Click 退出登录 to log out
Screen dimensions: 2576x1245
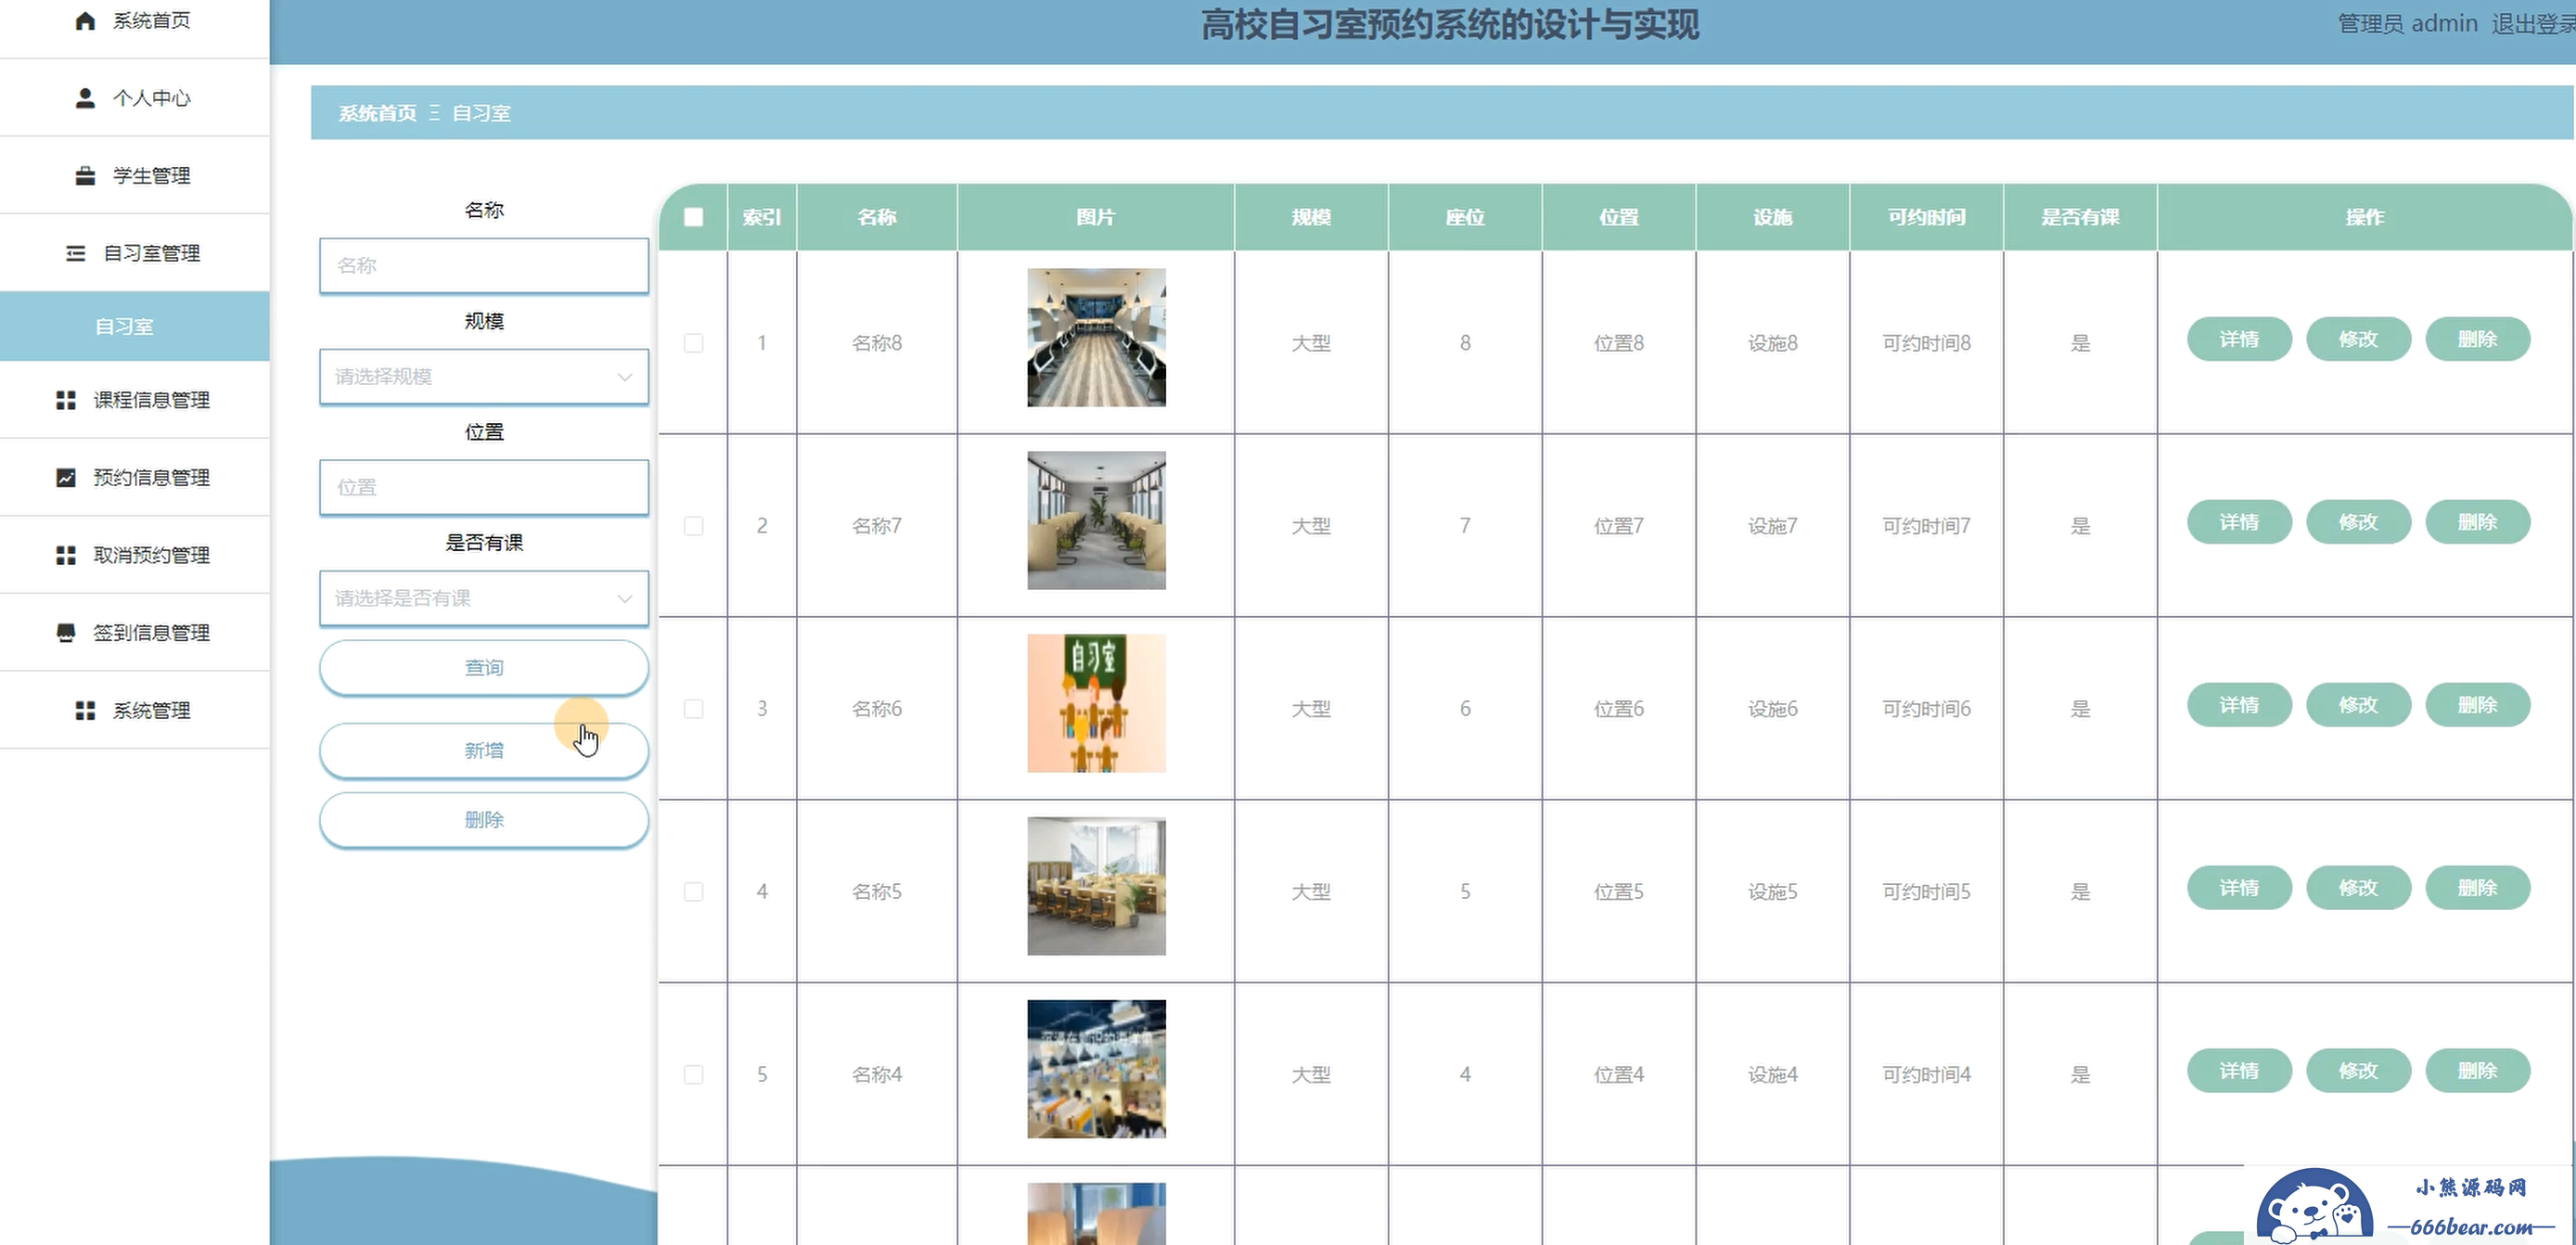(2532, 24)
